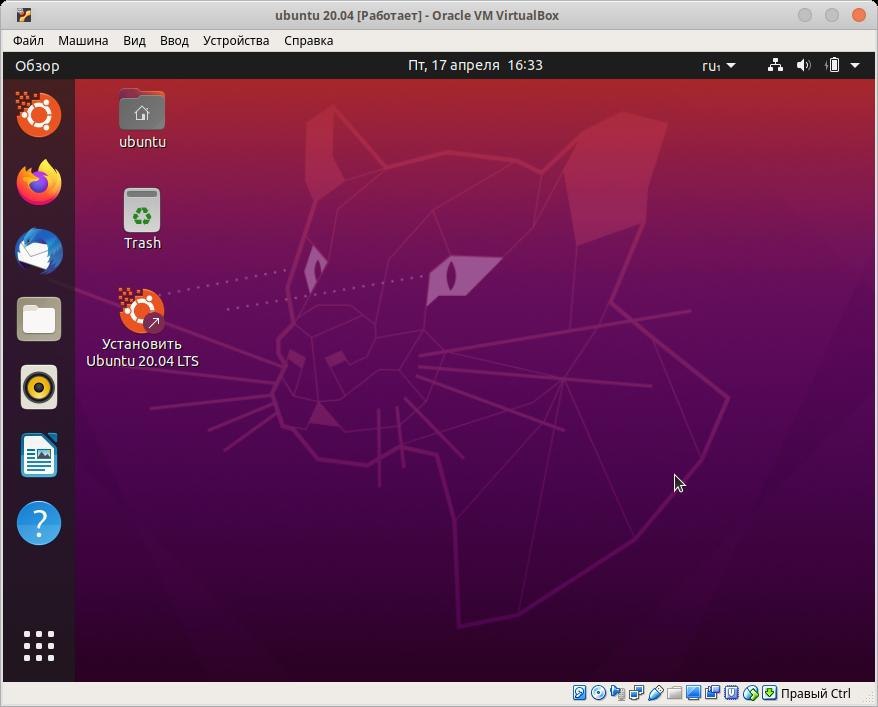Open the Вид menu
This screenshot has width=878, height=707.
point(134,41)
